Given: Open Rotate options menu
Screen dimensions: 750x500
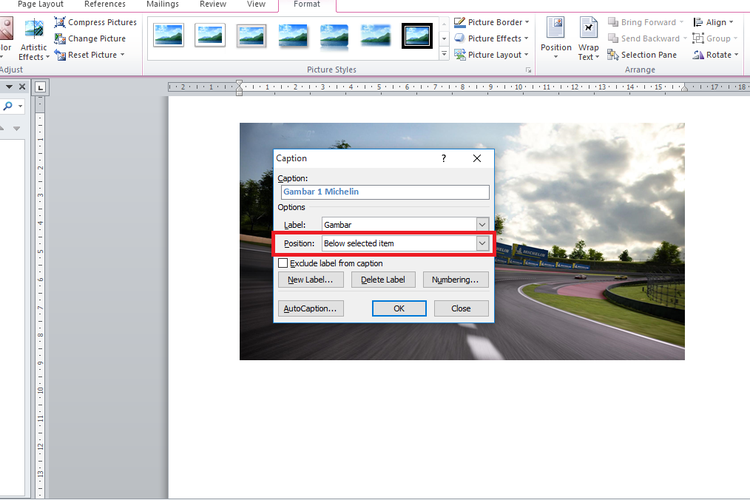Looking at the screenshot, I should [x=716, y=55].
